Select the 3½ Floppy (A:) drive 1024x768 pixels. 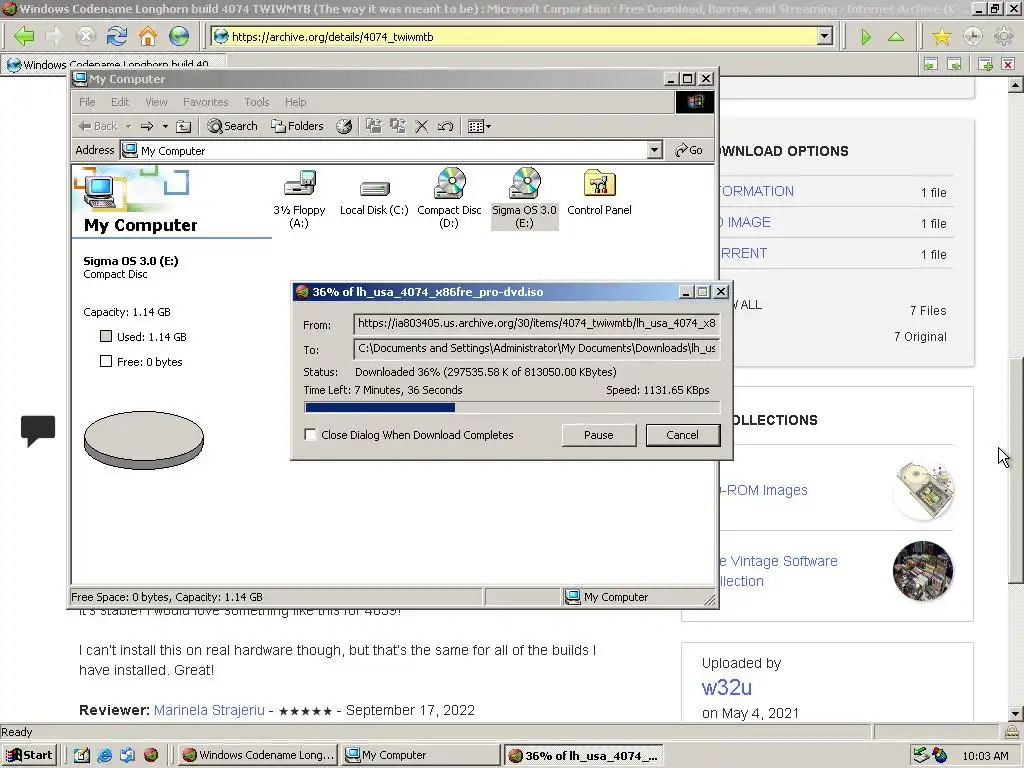(x=299, y=199)
